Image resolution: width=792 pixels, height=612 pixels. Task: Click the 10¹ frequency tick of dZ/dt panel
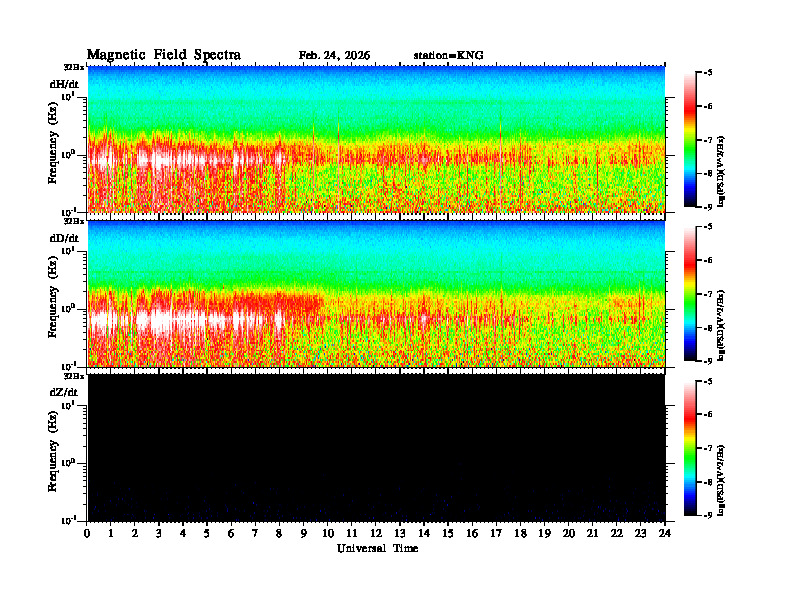pos(68,405)
